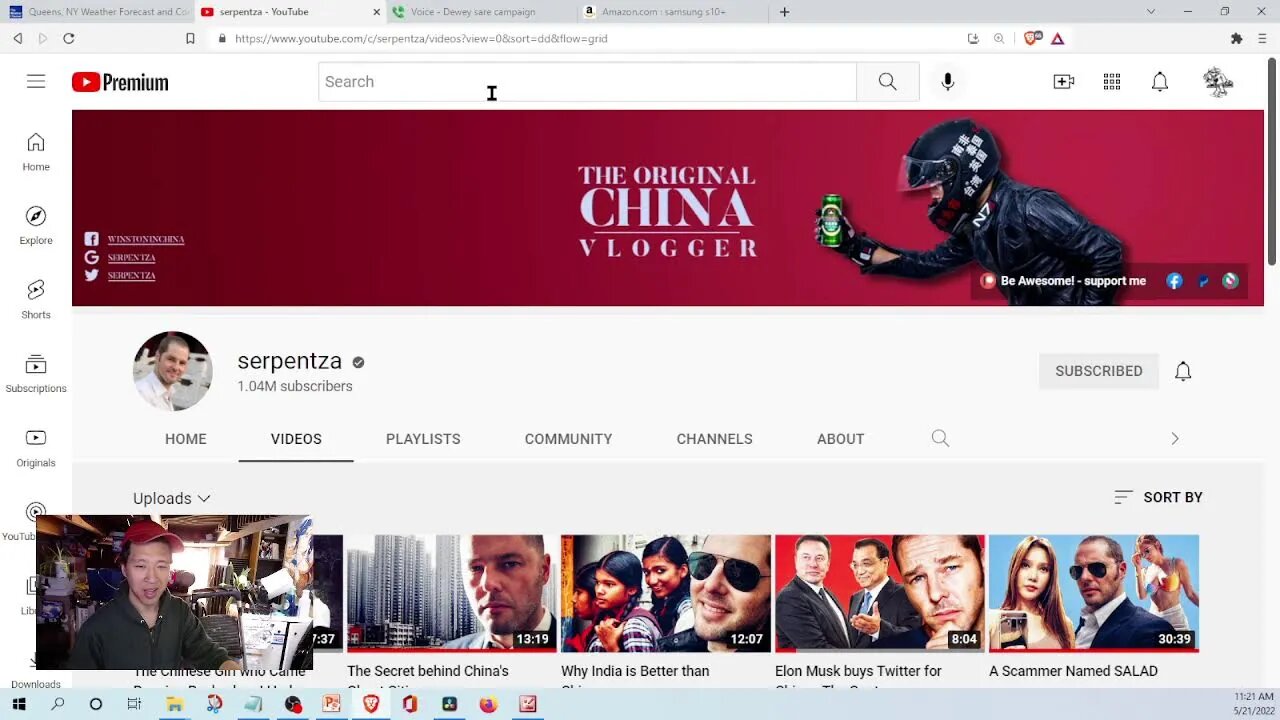Open a new browser tab
The image size is (1280, 720).
[784, 12]
